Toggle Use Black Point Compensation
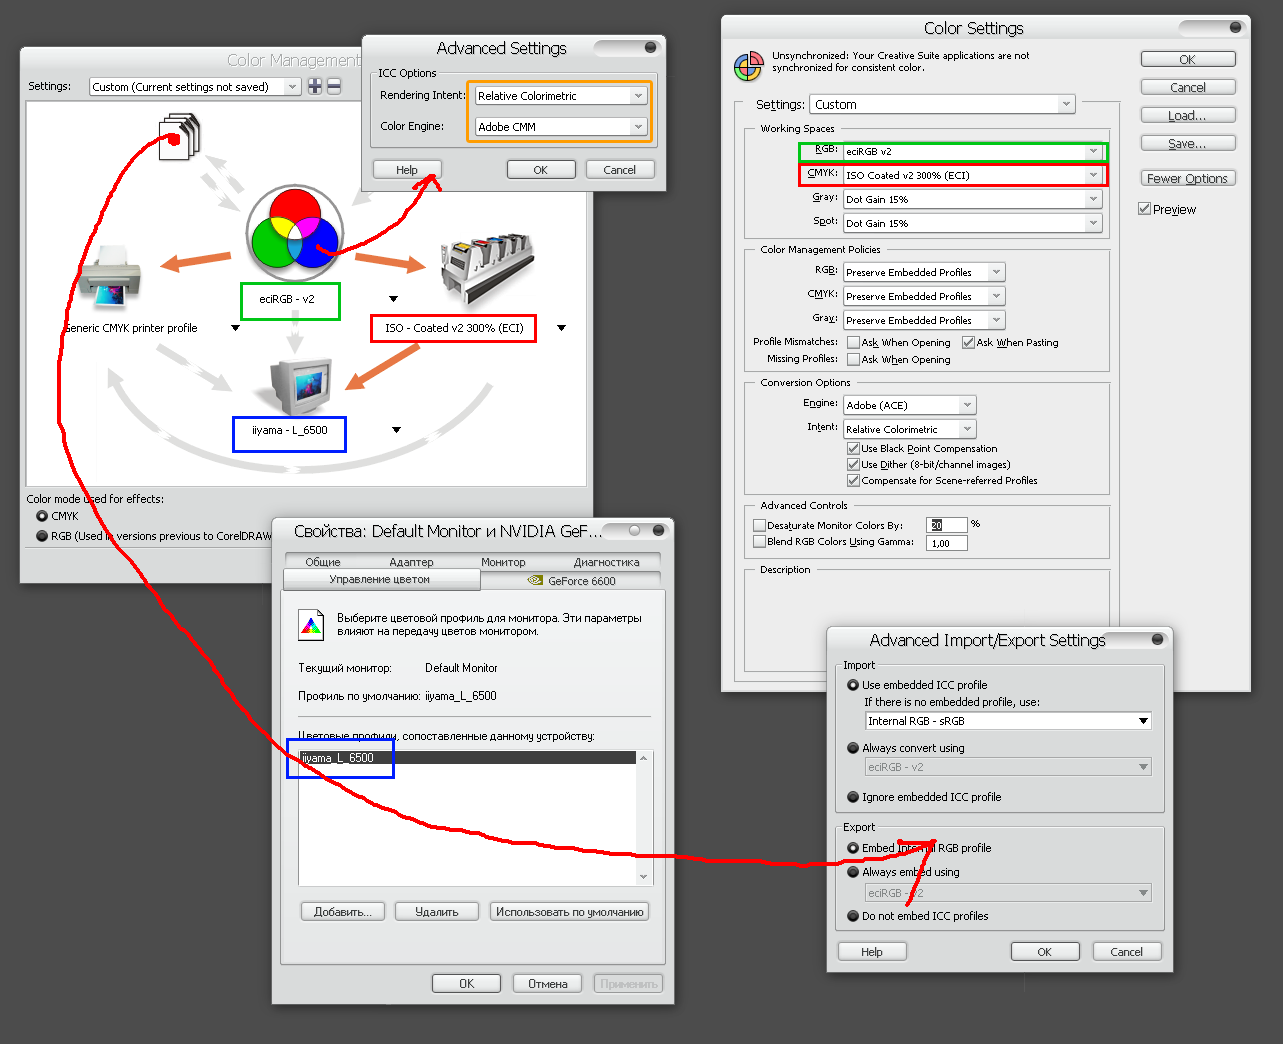The height and width of the screenshot is (1044, 1283). pos(853,449)
